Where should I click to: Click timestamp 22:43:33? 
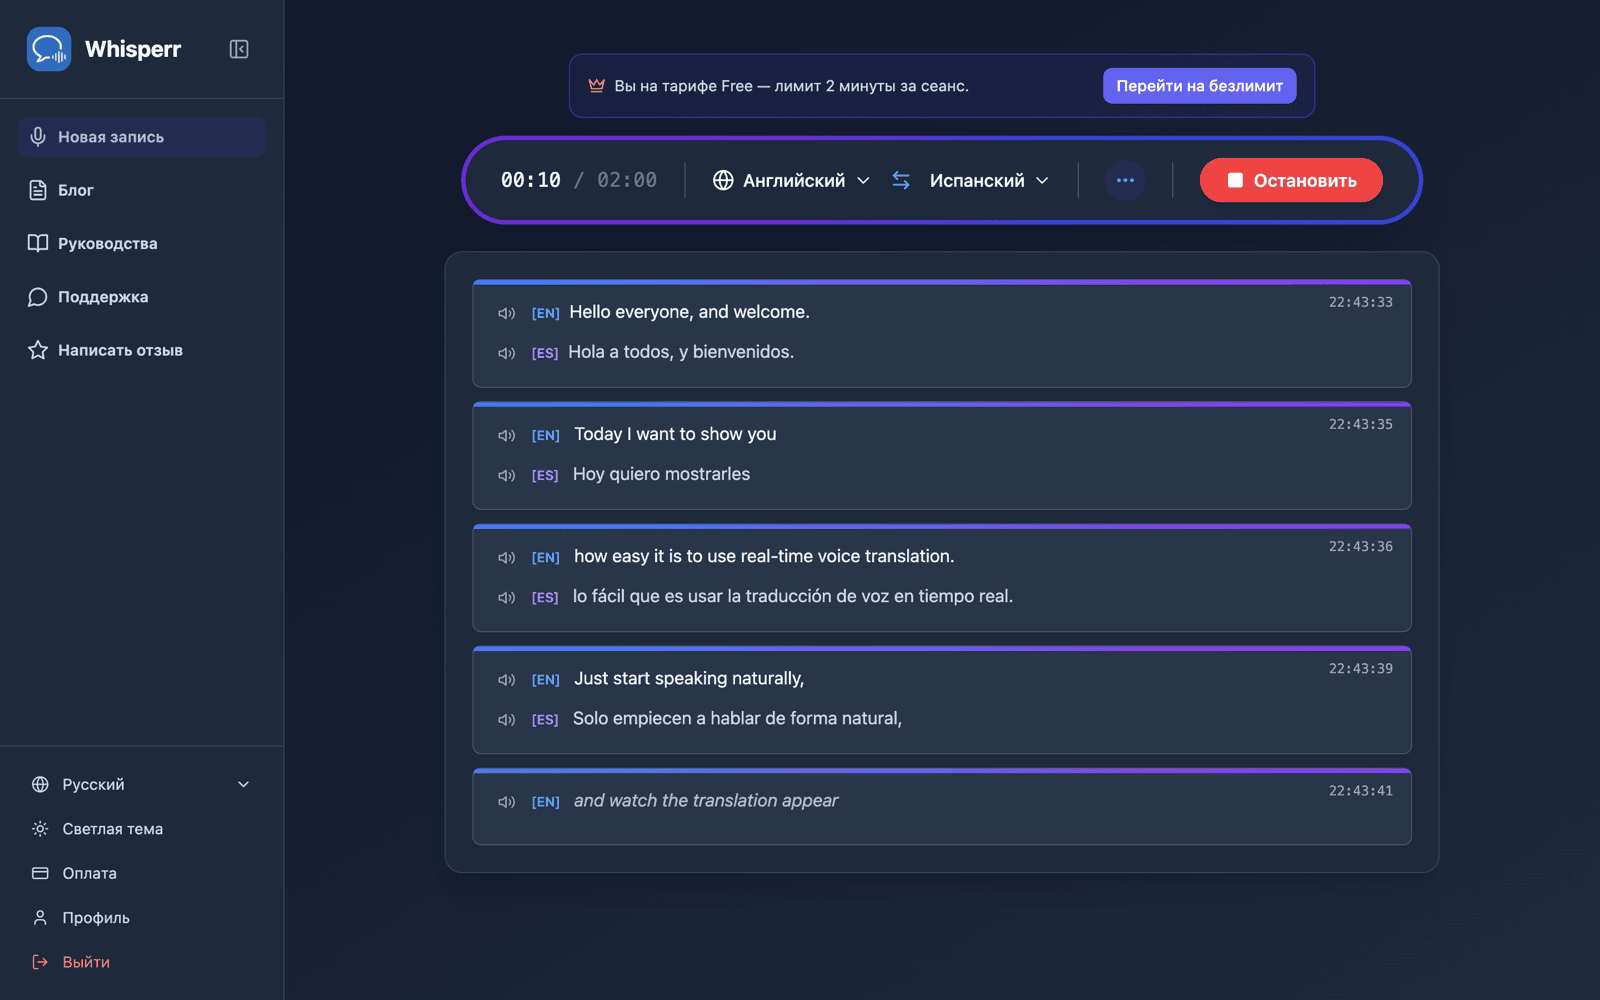1360,302
